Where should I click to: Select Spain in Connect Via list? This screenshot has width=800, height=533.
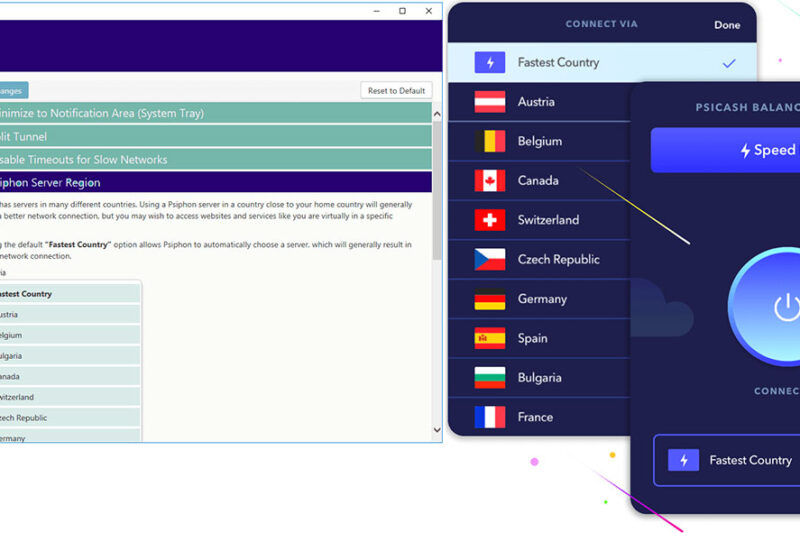point(539,338)
